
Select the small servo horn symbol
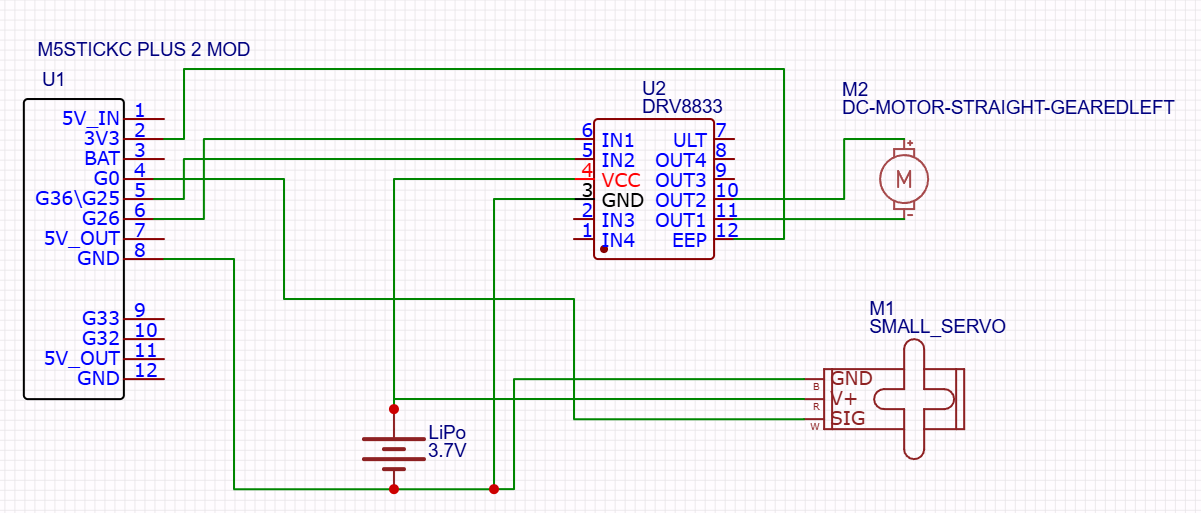914,399
